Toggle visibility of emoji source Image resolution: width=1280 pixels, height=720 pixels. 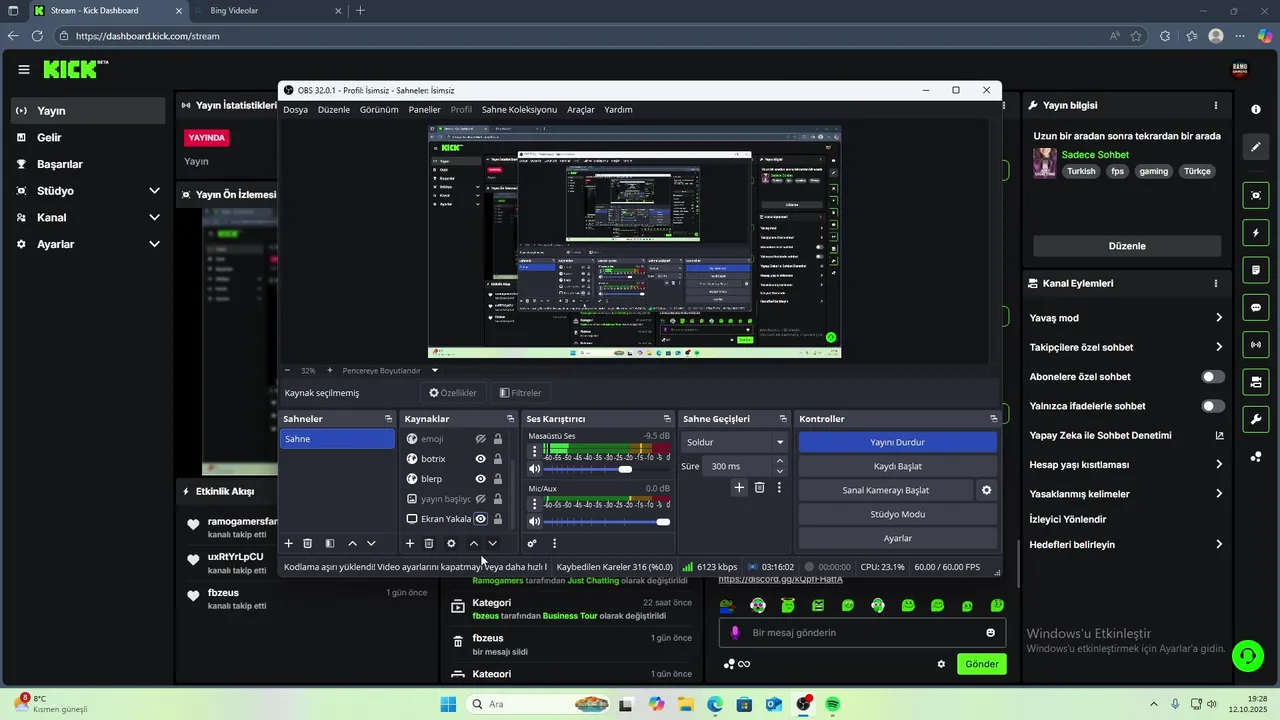pos(480,439)
